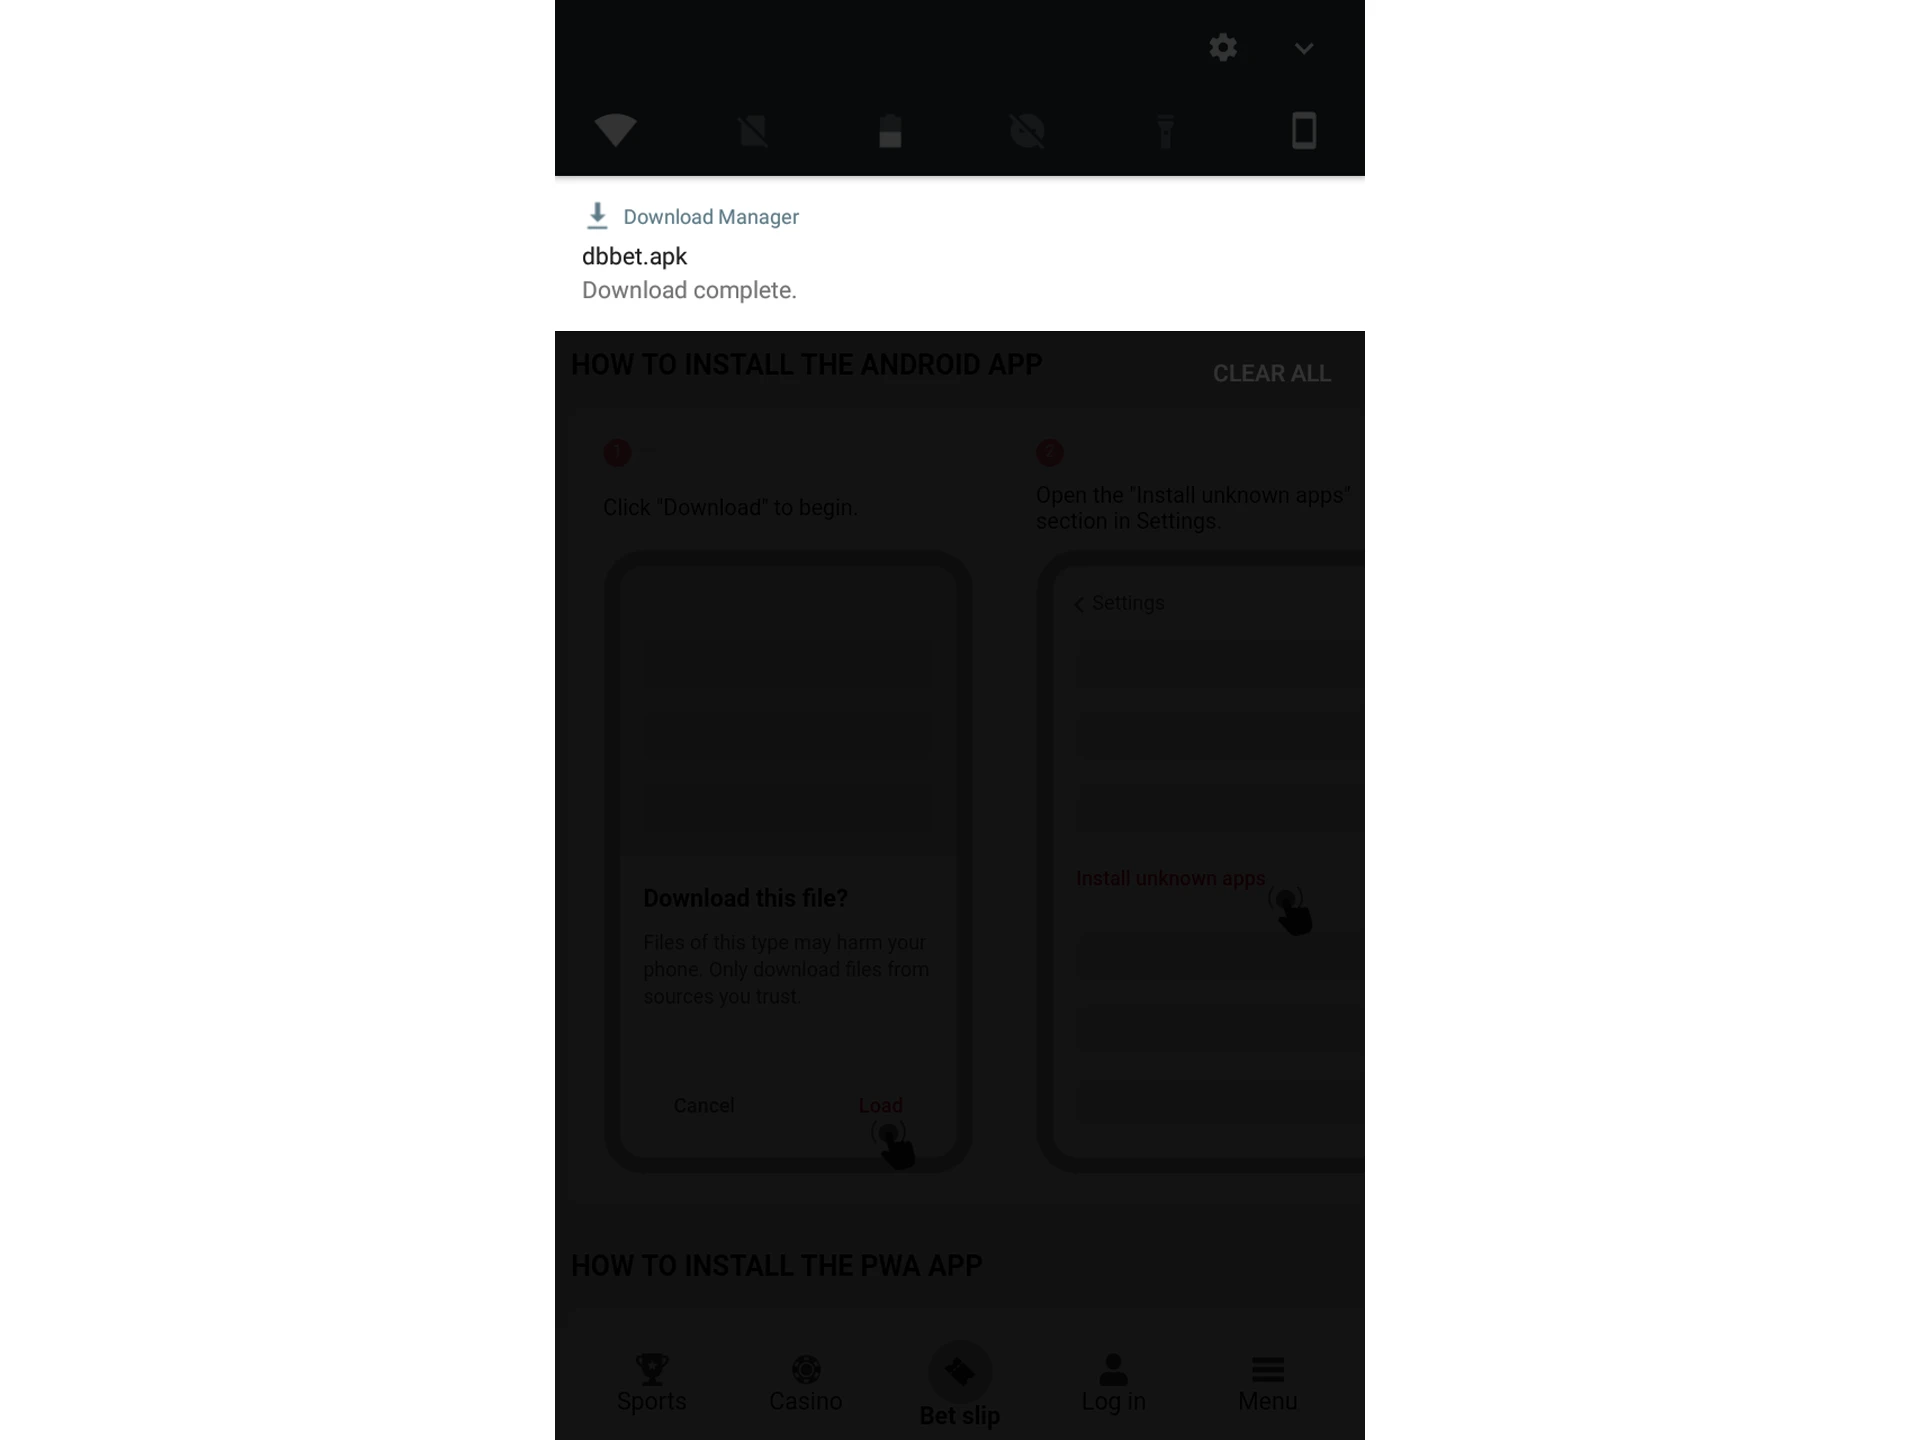
Task: Click the Load button in download dialog
Action: coord(880,1104)
